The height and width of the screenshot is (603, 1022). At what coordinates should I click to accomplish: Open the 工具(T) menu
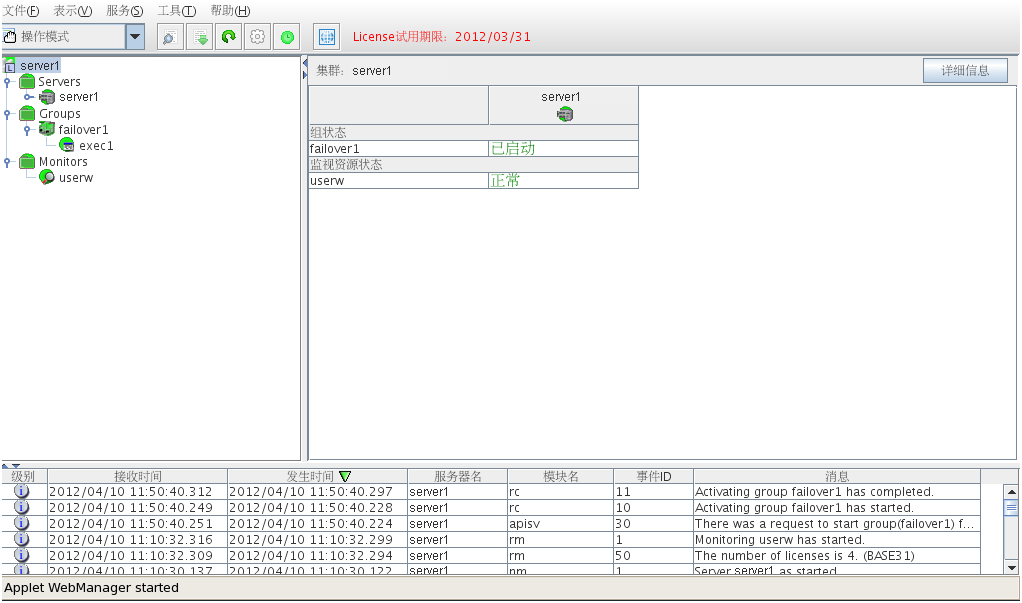[x=176, y=10]
